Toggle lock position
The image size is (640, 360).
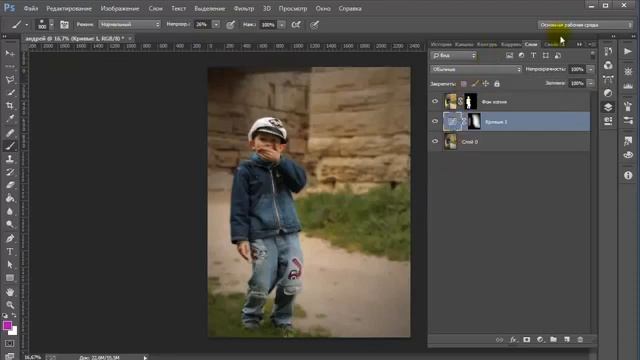[486, 84]
